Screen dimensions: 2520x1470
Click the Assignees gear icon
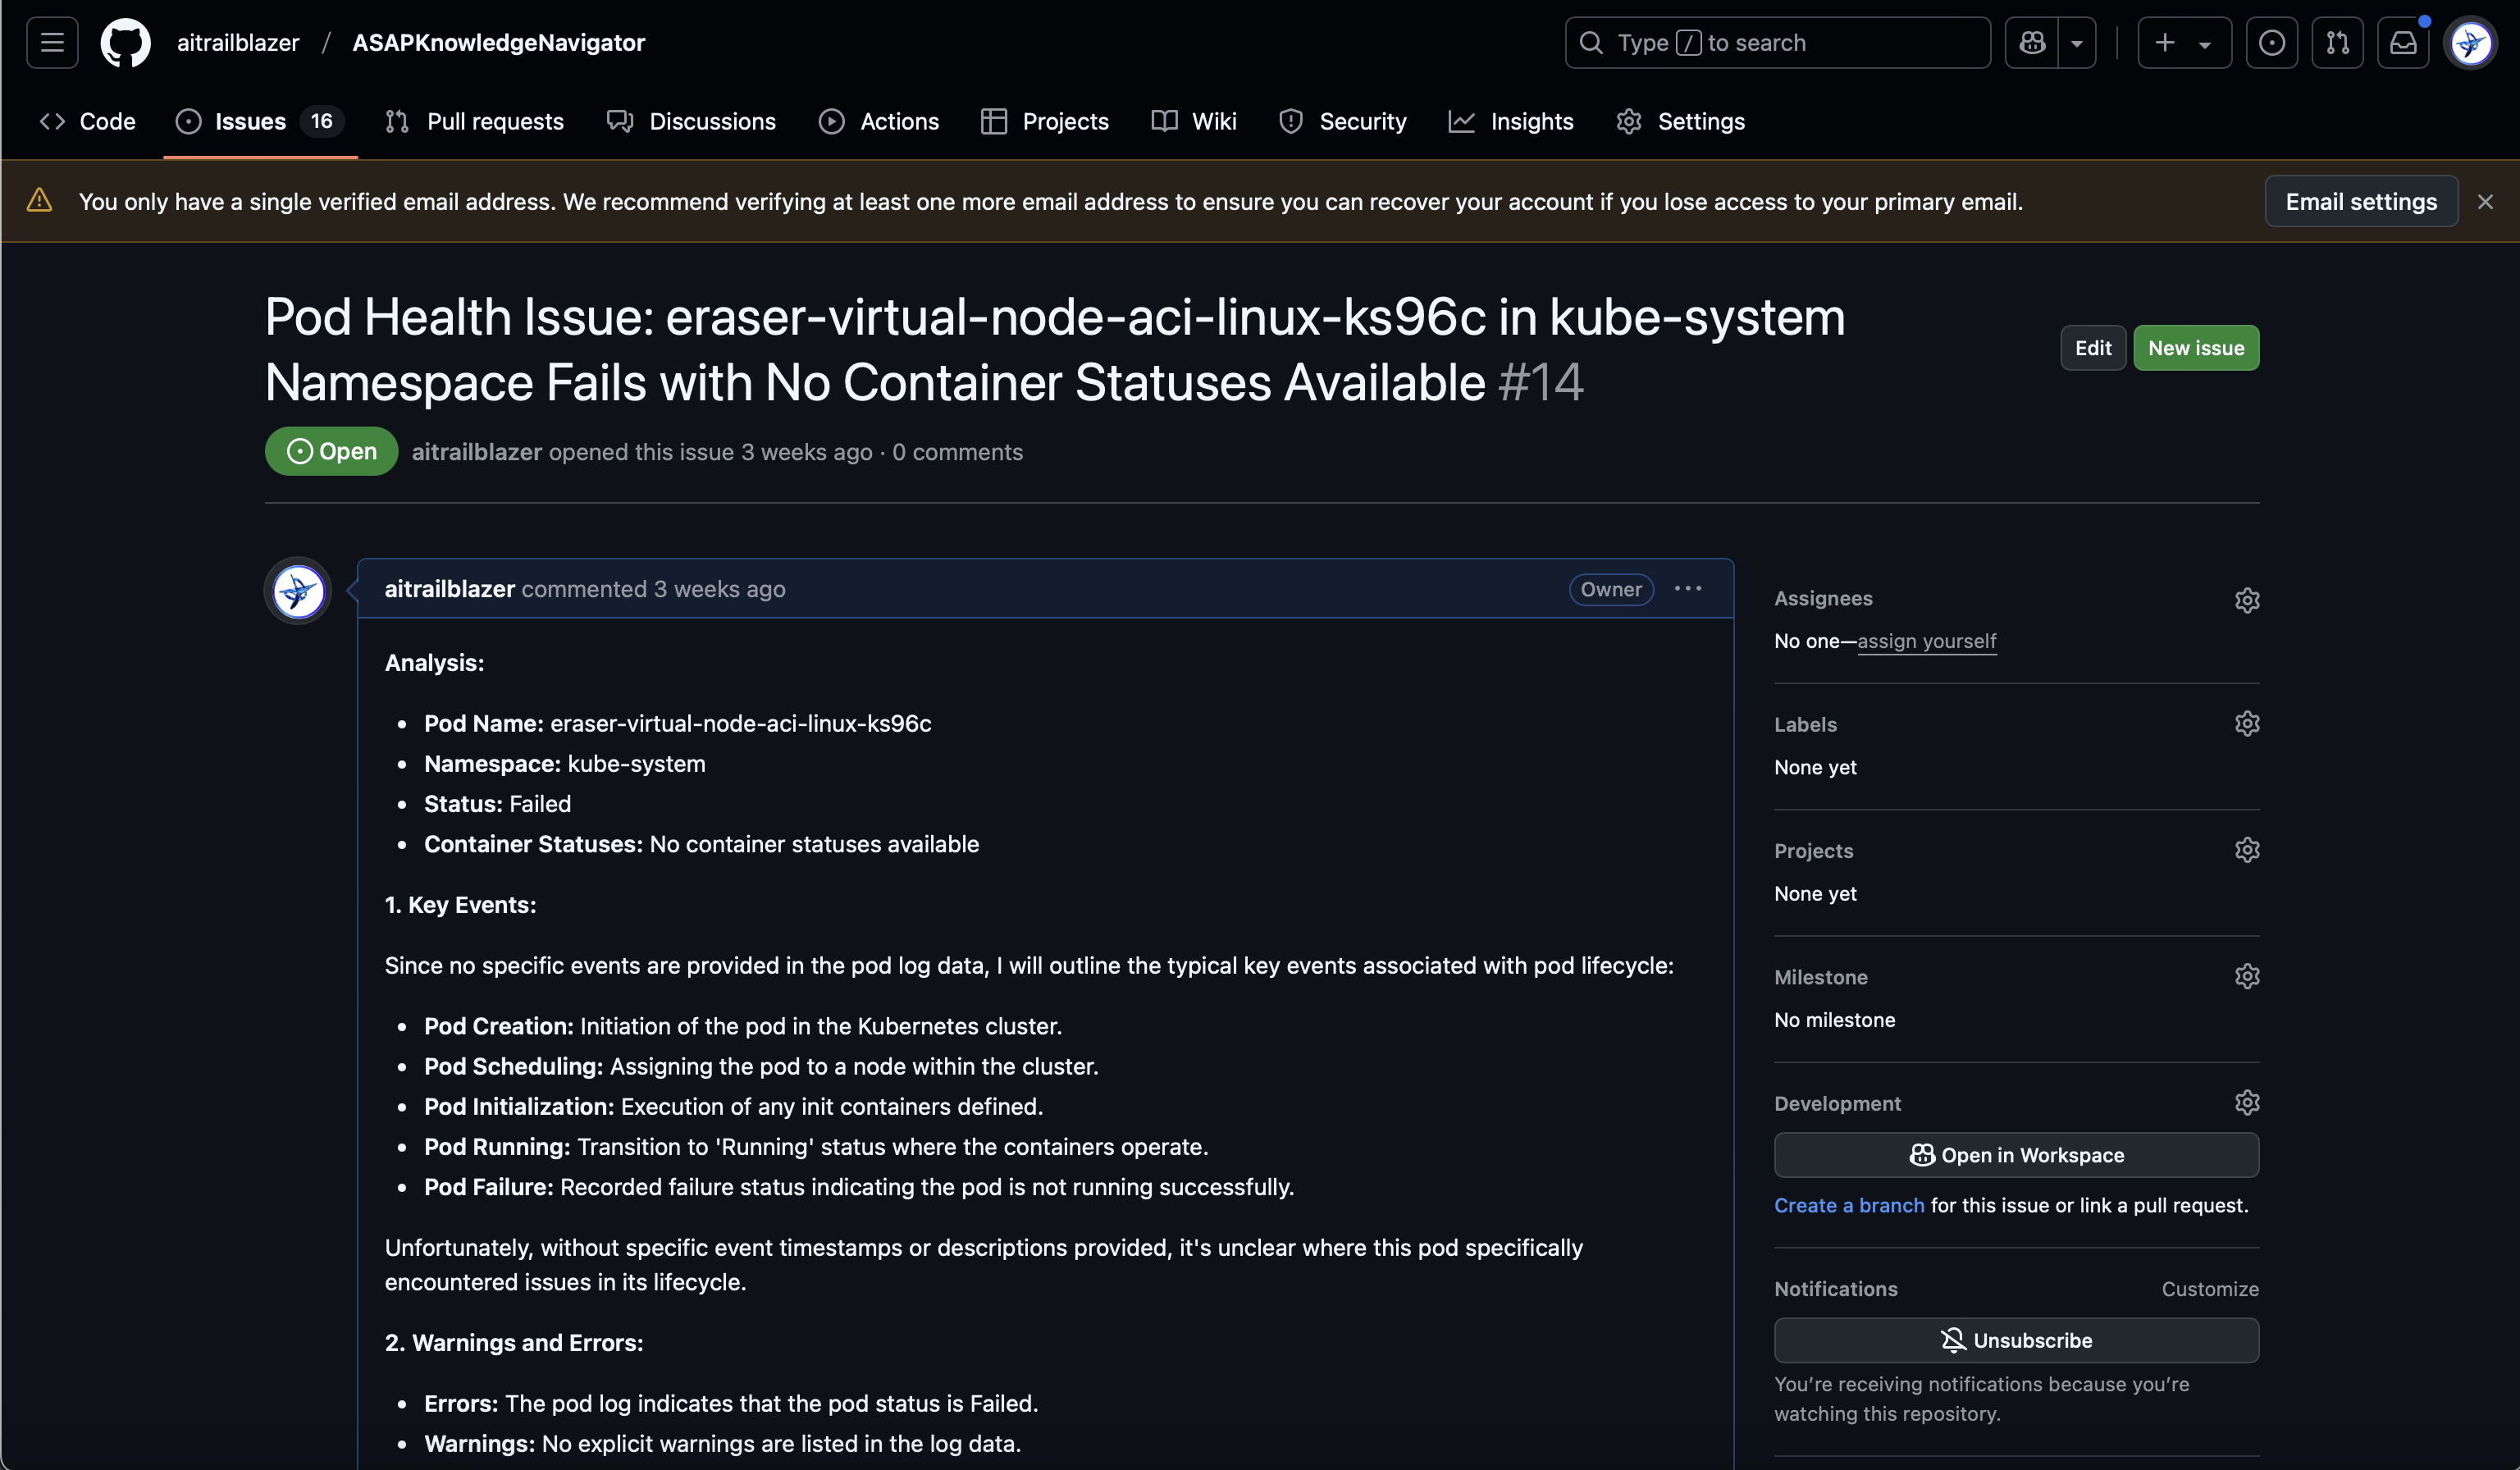(2246, 600)
